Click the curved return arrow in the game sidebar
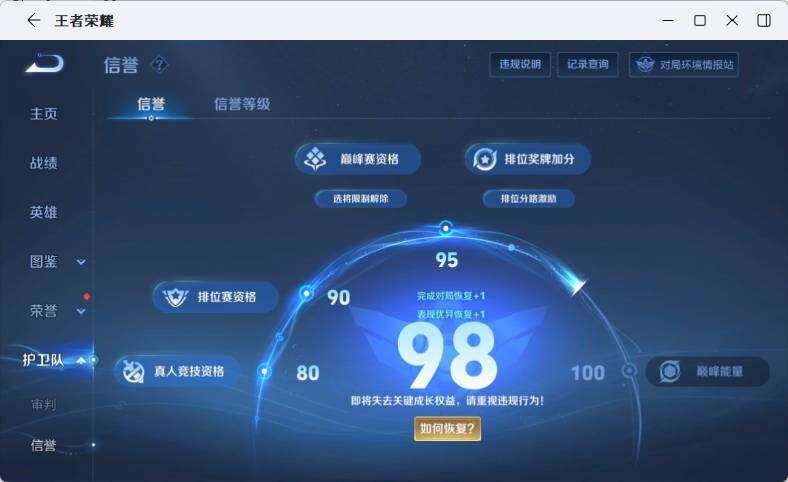This screenshot has width=788, height=482. (x=45, y=63)
